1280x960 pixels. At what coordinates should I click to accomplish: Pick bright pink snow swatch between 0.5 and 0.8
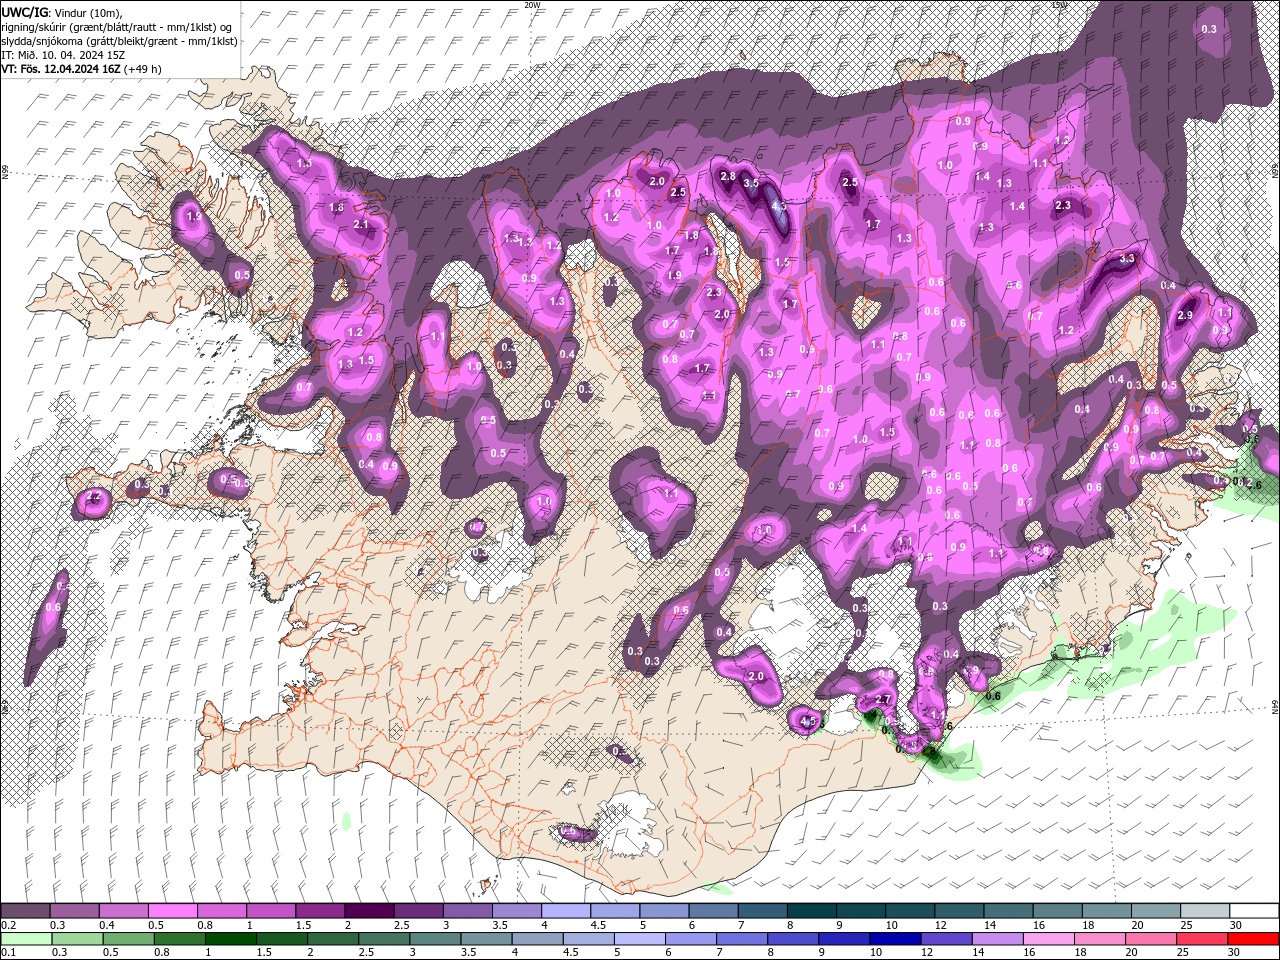click(x=172, y=911)
